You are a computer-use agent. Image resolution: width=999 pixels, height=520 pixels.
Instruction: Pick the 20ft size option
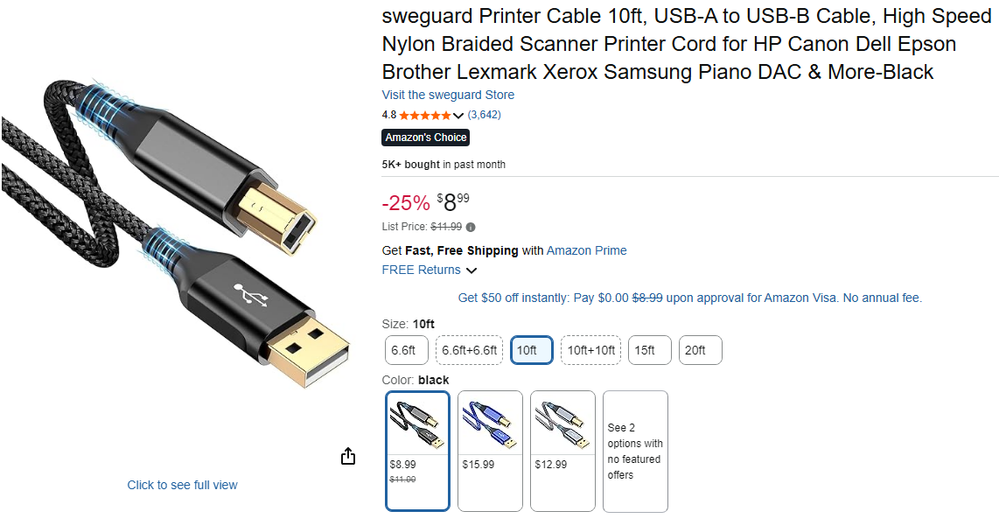click(x=700, y=350)
